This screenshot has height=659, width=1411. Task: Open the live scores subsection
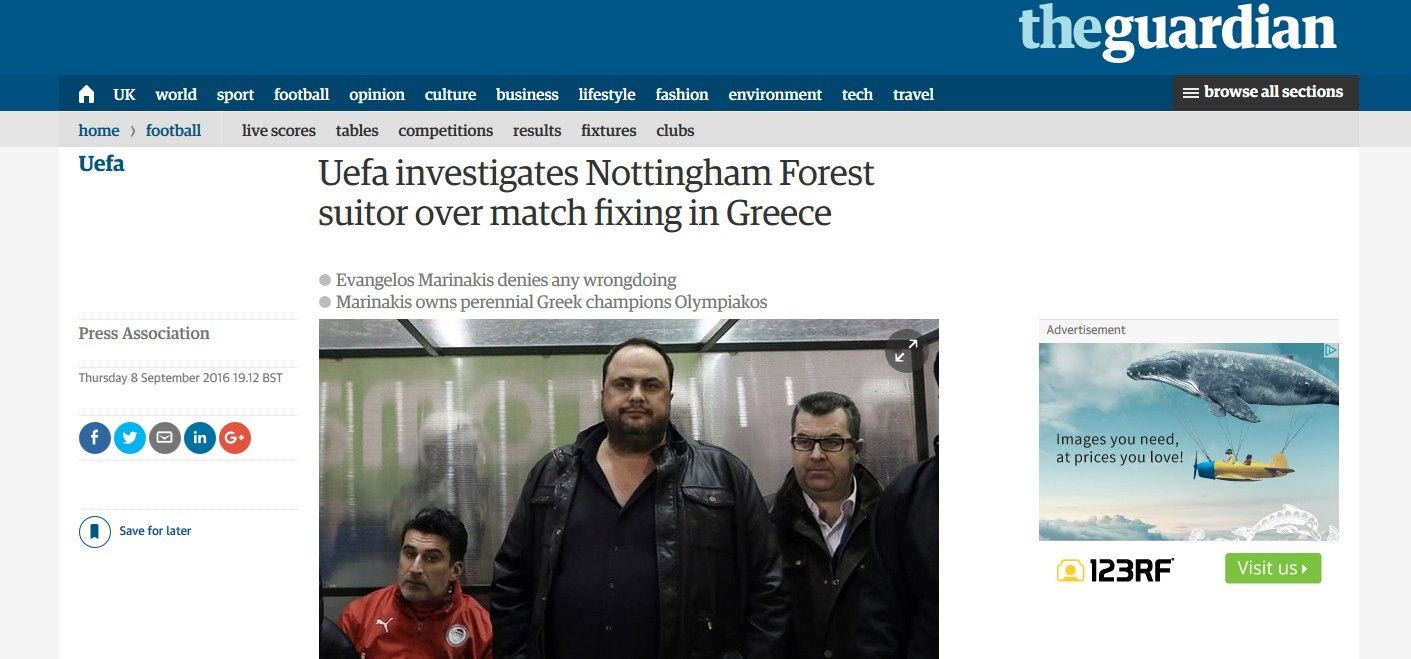[279, 130]
